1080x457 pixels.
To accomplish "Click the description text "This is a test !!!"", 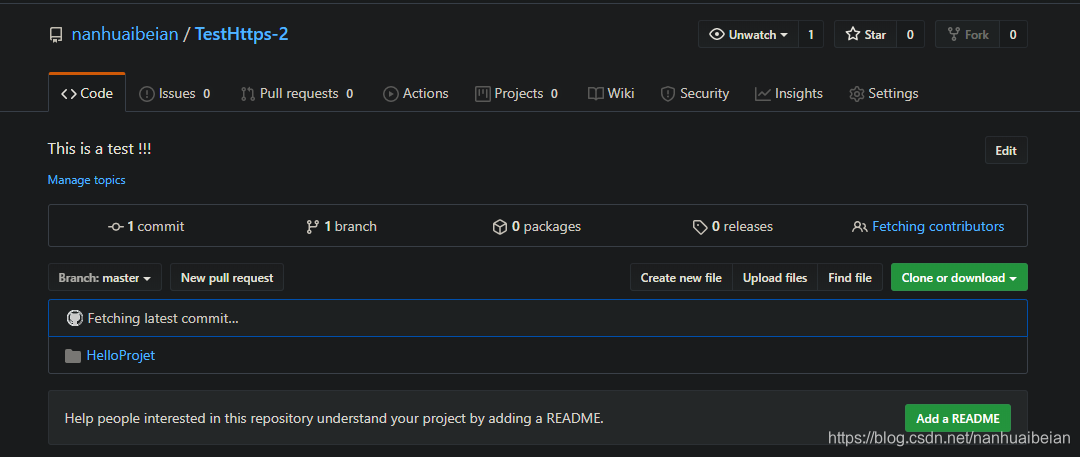I will click(99, 148).
